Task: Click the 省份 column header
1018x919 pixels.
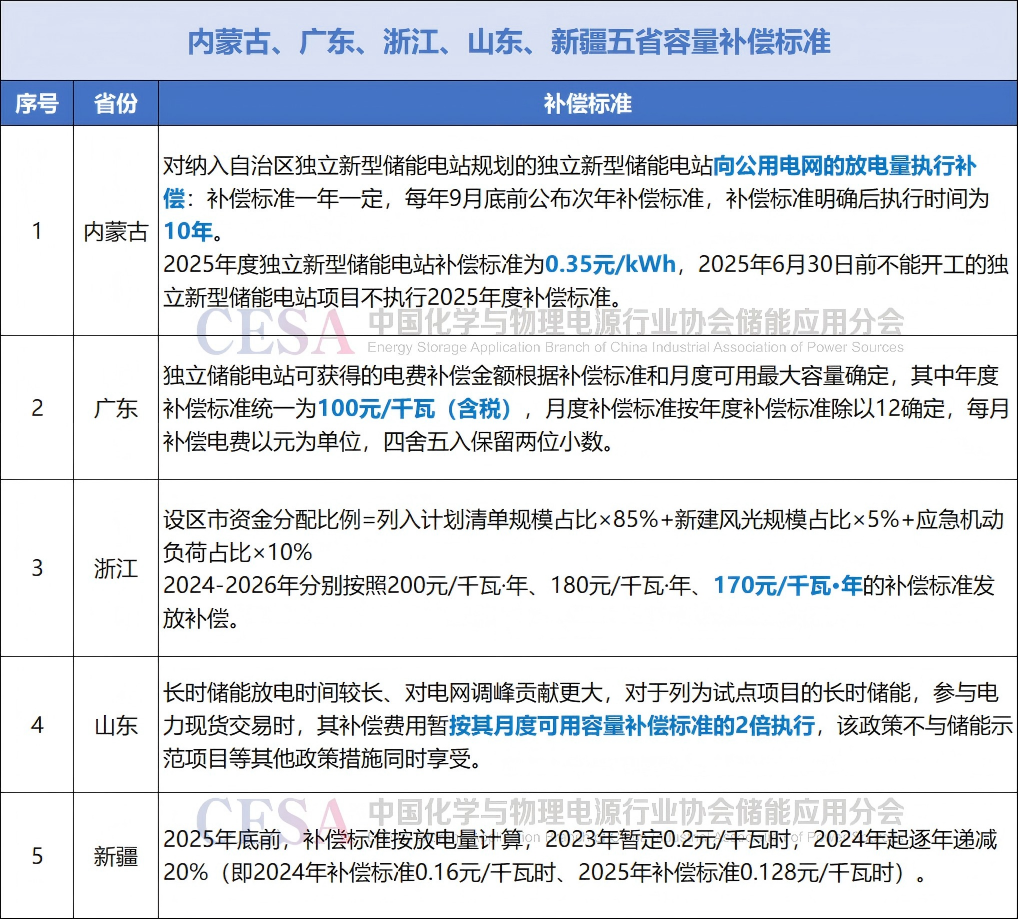Action: click(x=116, y=104)
